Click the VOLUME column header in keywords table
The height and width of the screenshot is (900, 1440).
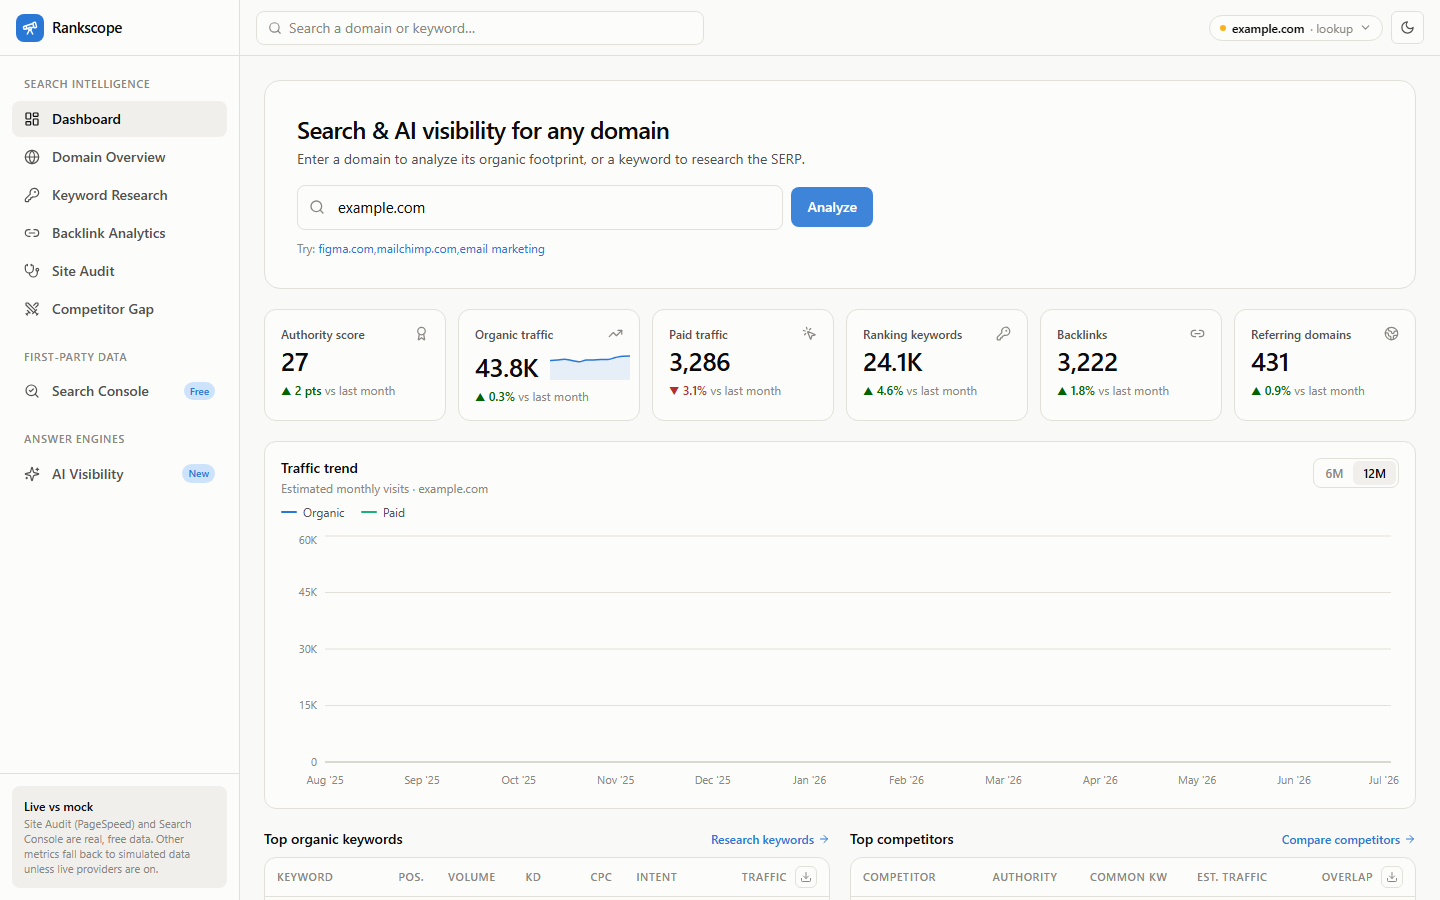pos(472,877)
